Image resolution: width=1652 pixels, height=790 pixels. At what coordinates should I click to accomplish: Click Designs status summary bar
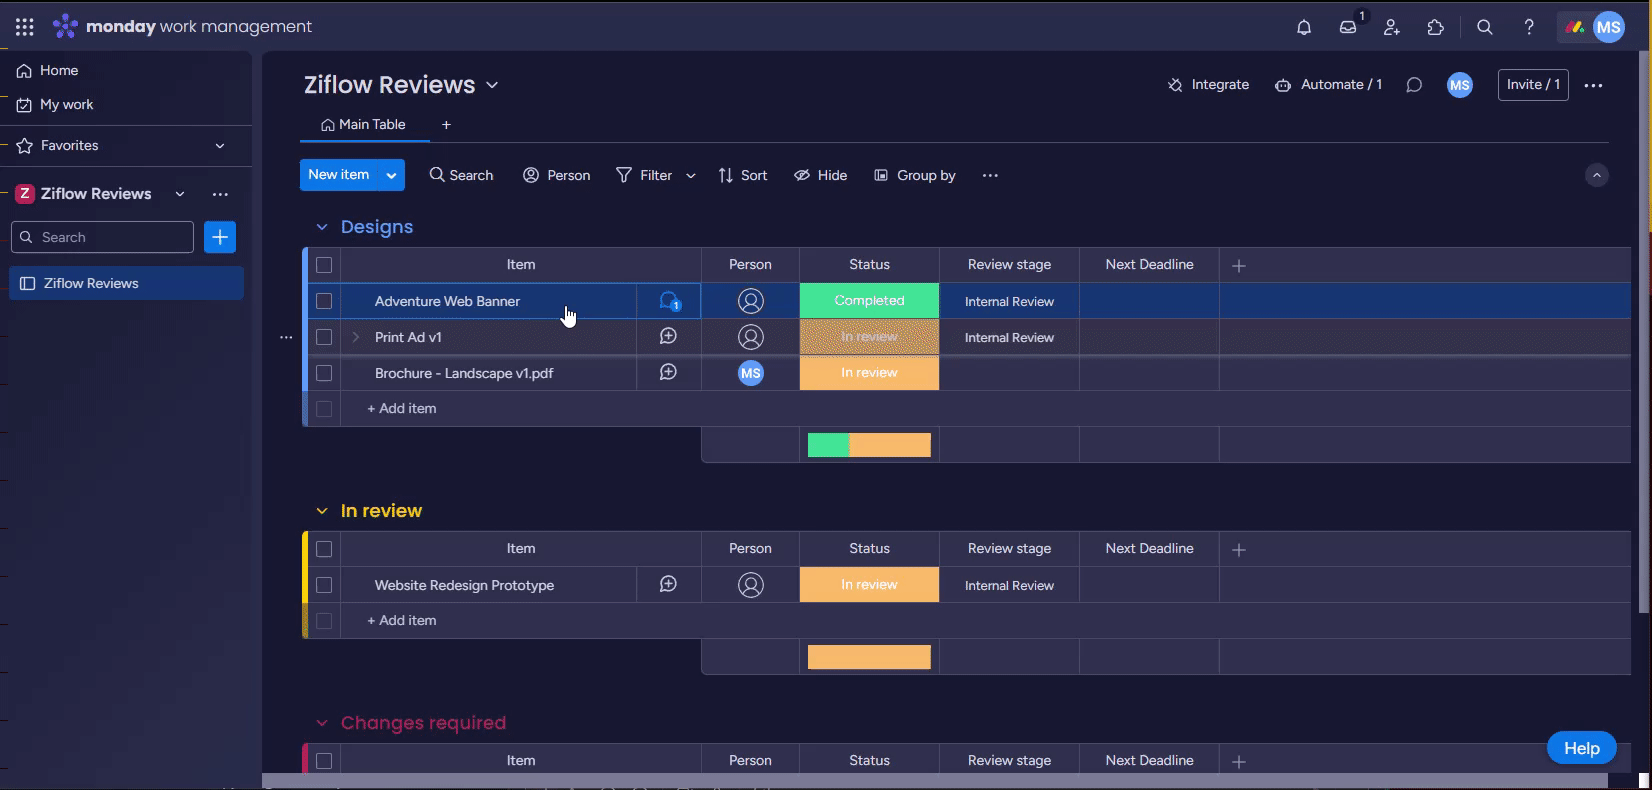pos(869,445)
